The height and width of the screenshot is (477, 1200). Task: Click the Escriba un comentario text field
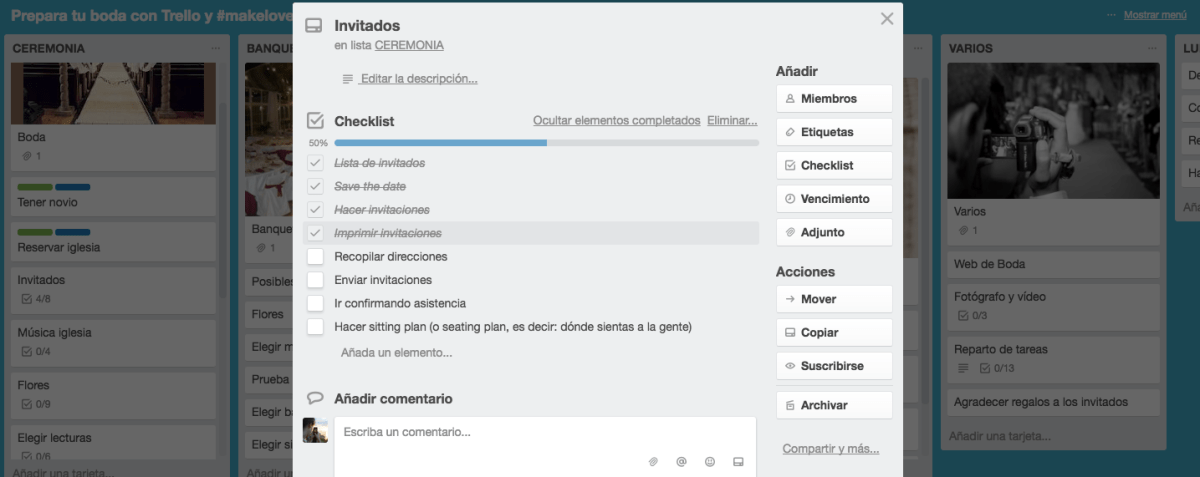coord(545,433)
